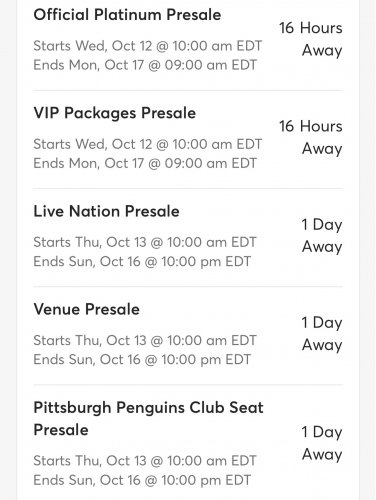
Task: Open Pittsburgh Penguins Club Seat Presale title
Action: [x=149, y=419]
